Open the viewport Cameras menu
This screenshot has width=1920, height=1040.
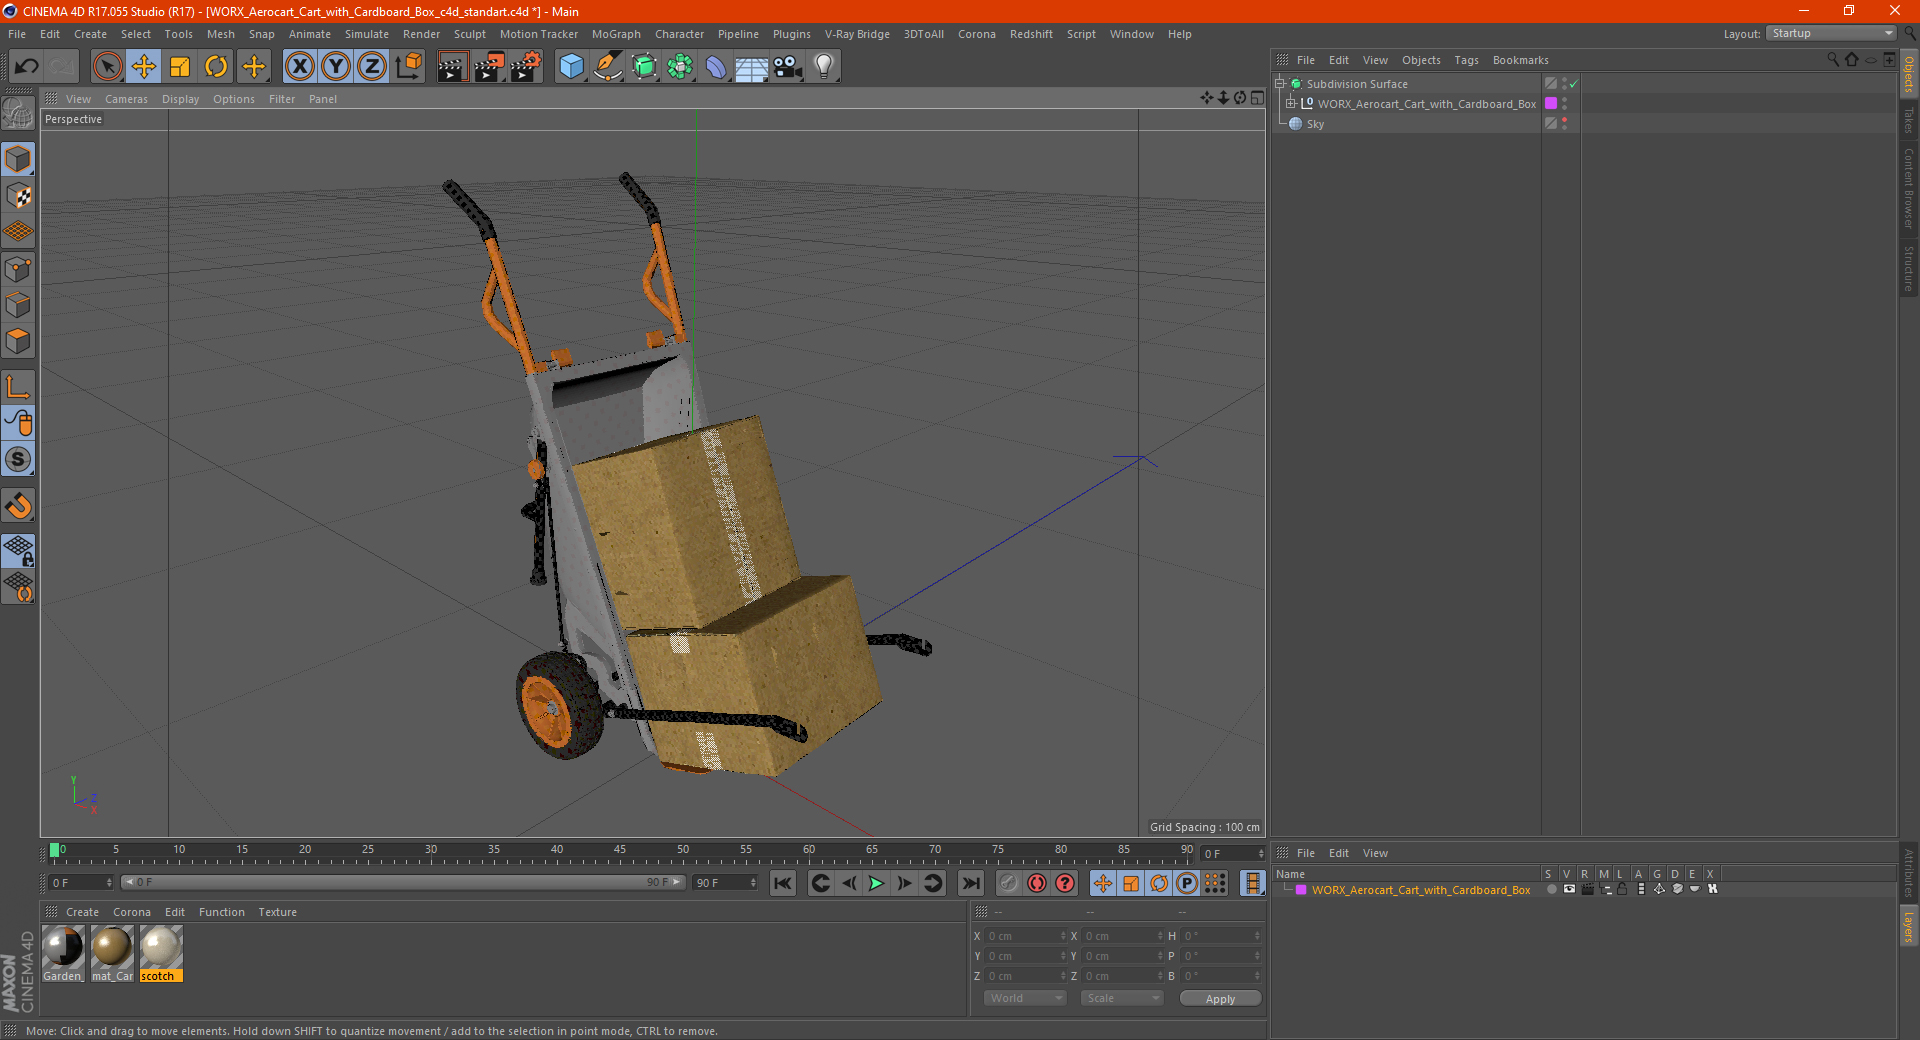pyautogui.click(x=126, y=99)
